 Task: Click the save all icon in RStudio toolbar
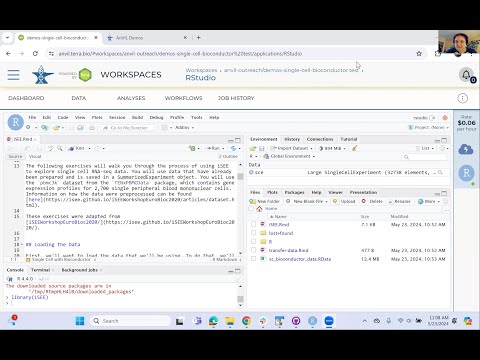[x=80, y=128]
